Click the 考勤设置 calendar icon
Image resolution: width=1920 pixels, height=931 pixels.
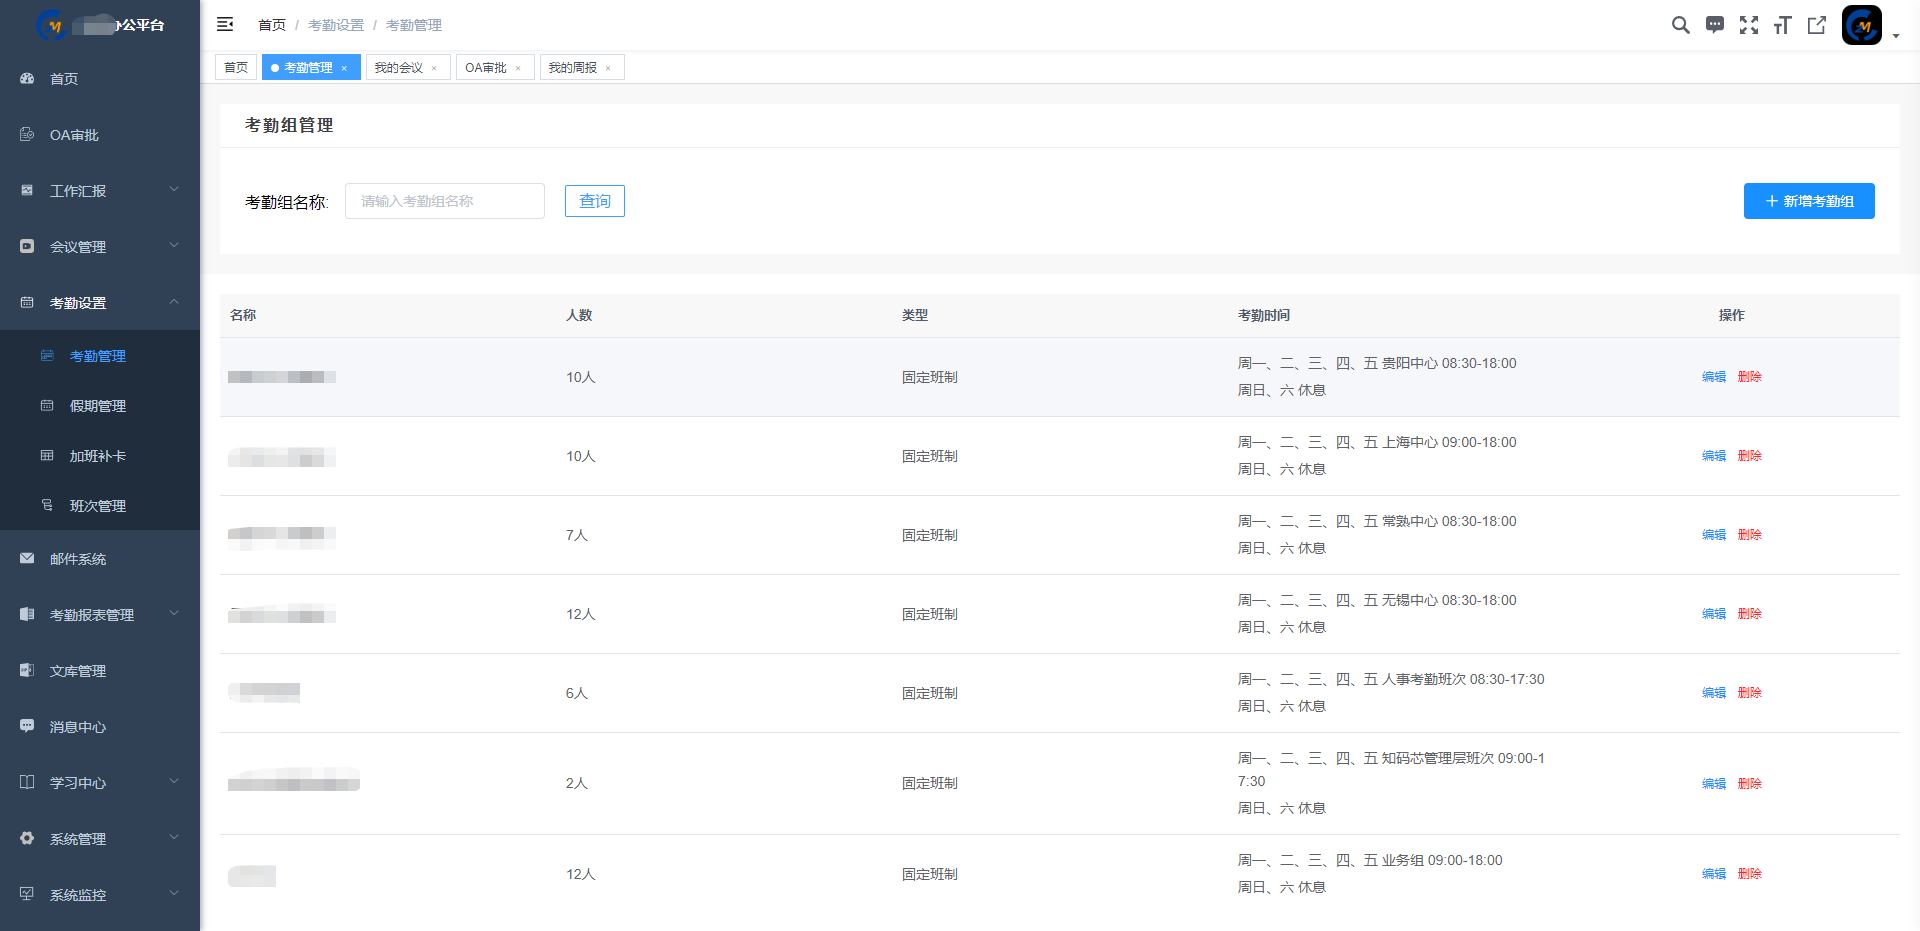coord(27,302)
